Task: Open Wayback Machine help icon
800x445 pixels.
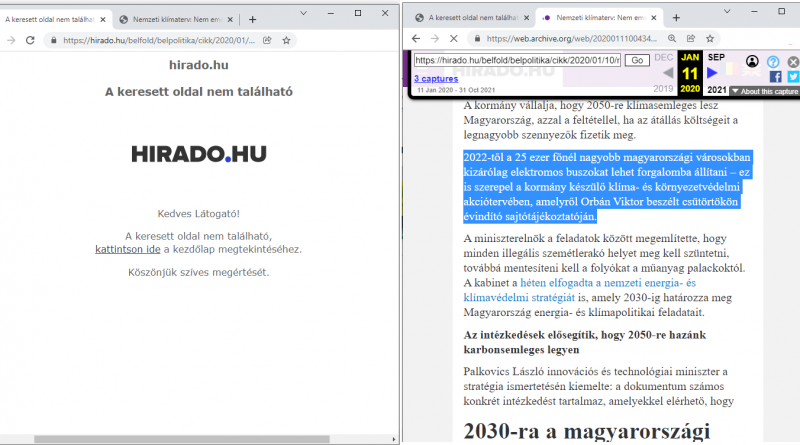Action: 773,62
